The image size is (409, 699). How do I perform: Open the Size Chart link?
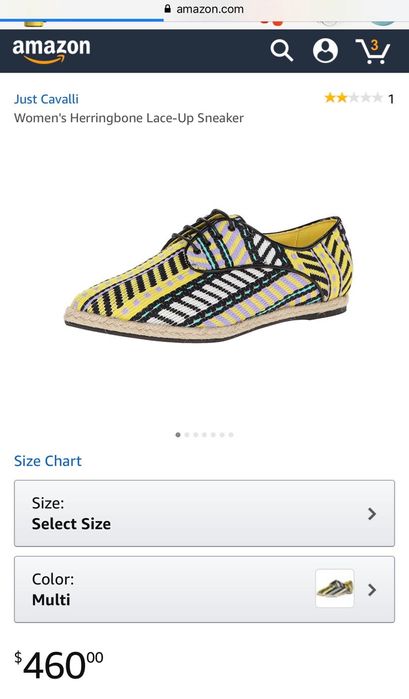click(x=48, y=461)
